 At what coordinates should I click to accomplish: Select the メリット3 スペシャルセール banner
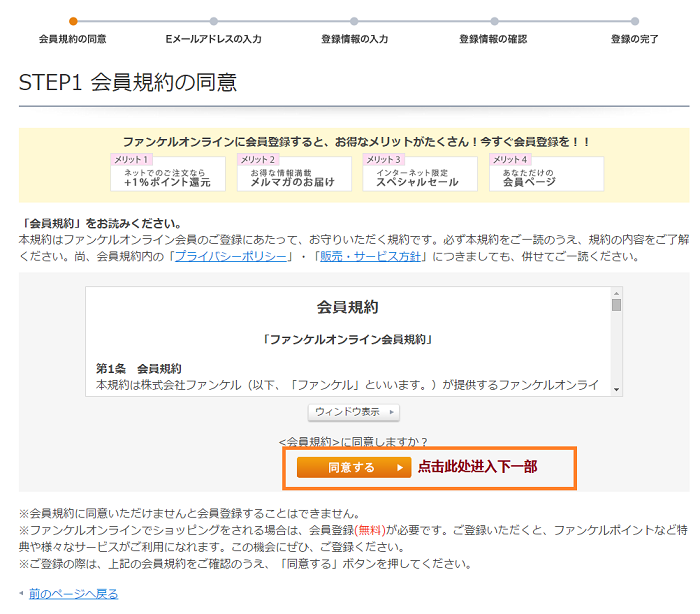[x=421, y=174]
